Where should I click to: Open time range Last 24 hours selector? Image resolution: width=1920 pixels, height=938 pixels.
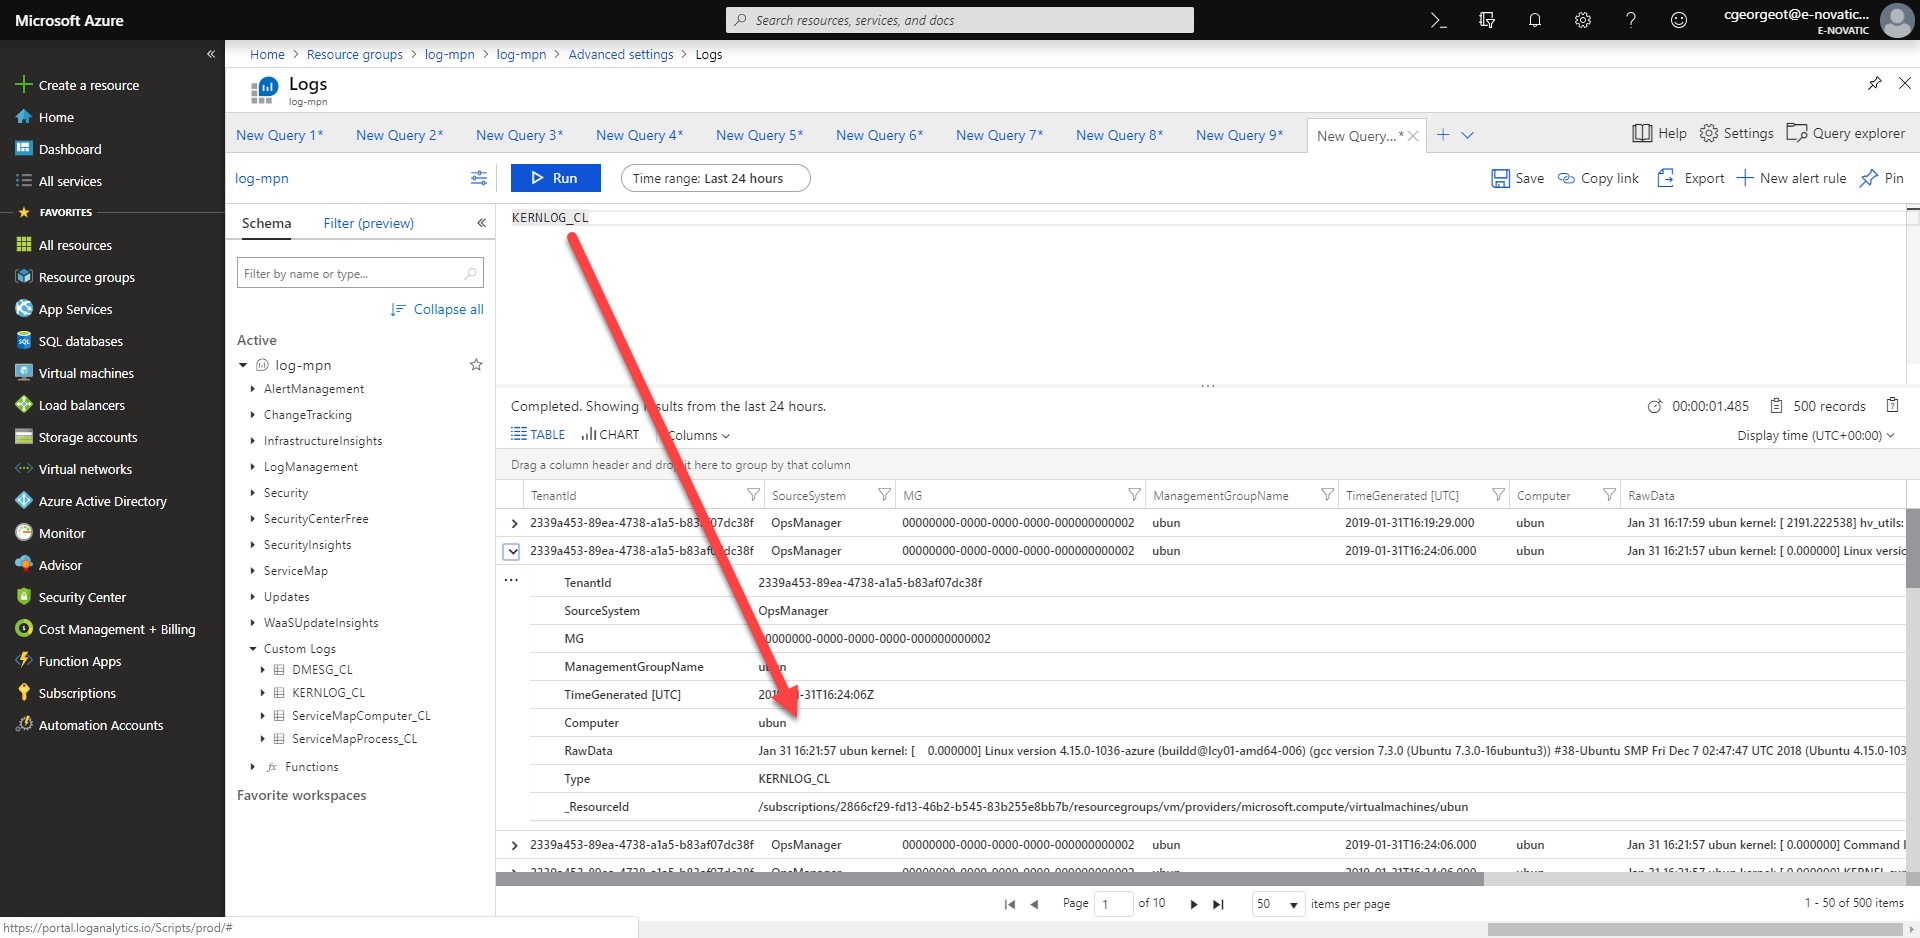pos(715,178)
